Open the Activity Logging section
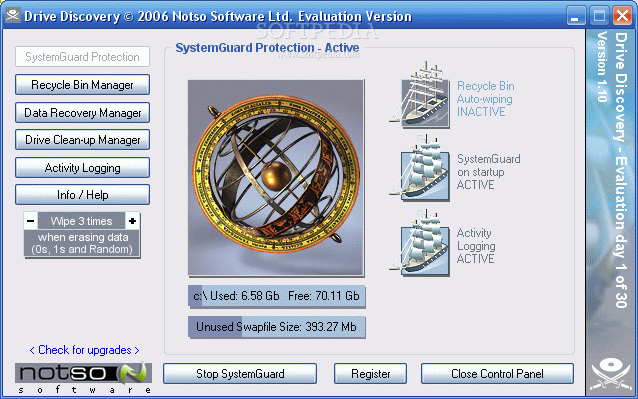Screen dimensions: 638x399 click(83, 168)
